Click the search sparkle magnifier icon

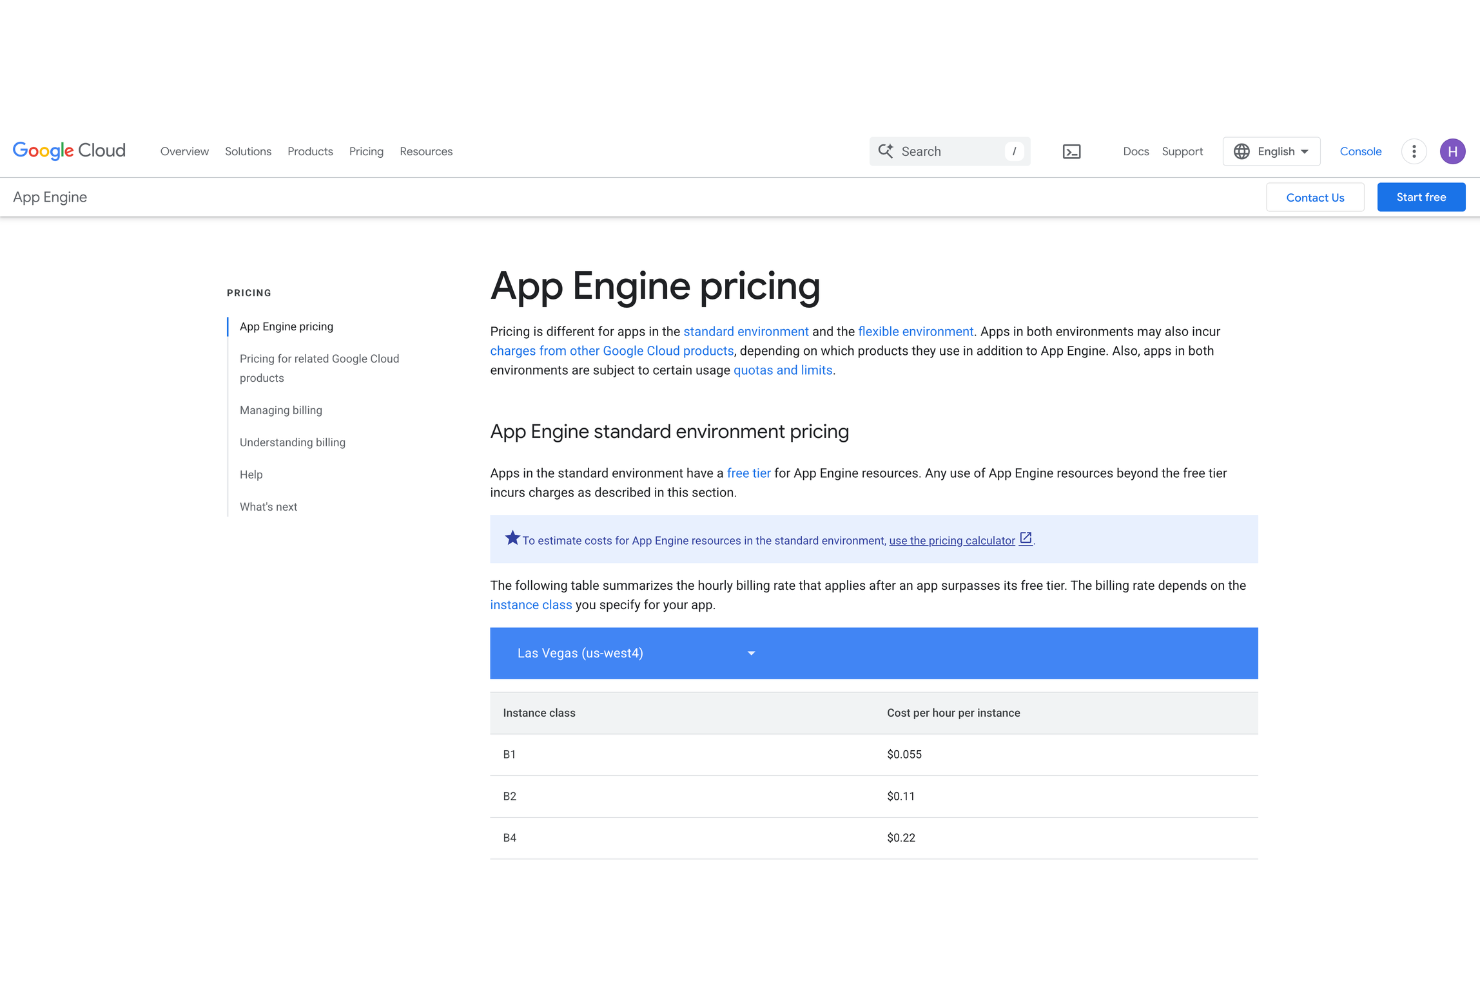(886, 151)
